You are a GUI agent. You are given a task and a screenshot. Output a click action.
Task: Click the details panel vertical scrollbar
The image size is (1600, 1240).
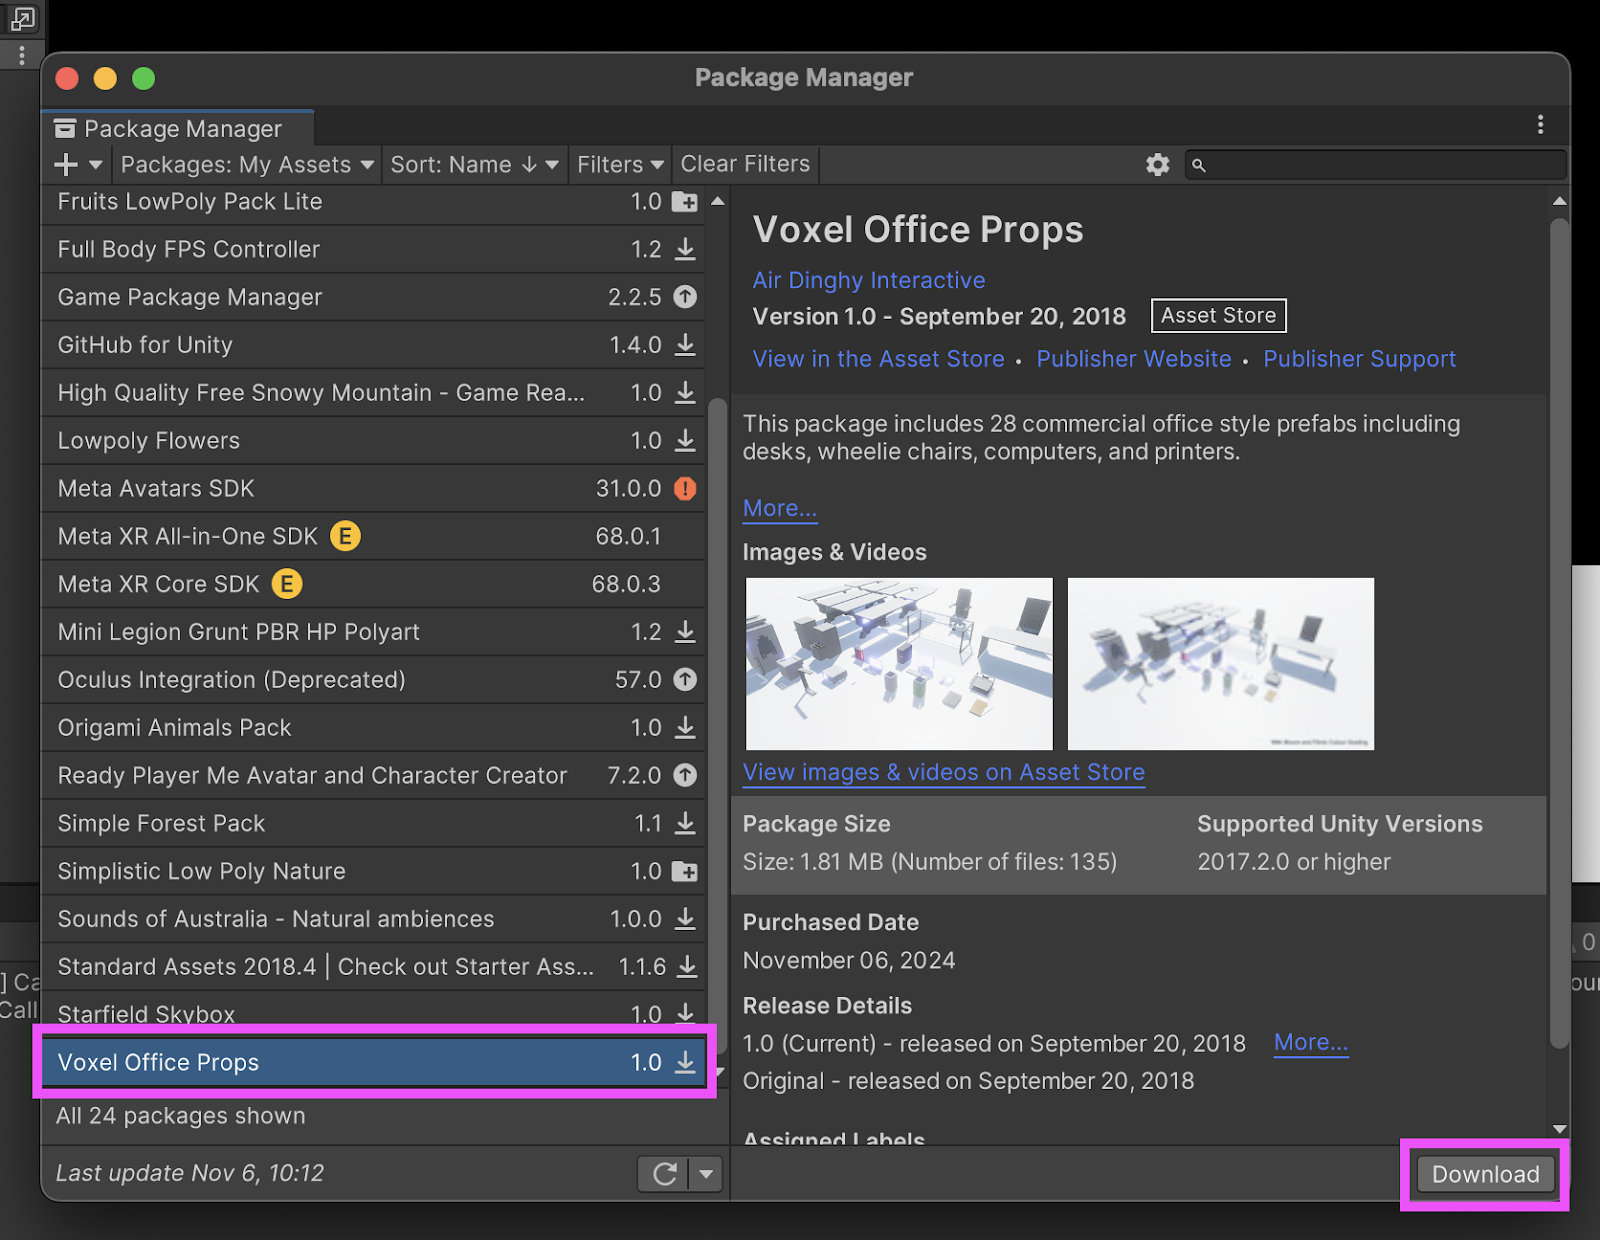pyautogui.click(x=1559, y=633)
